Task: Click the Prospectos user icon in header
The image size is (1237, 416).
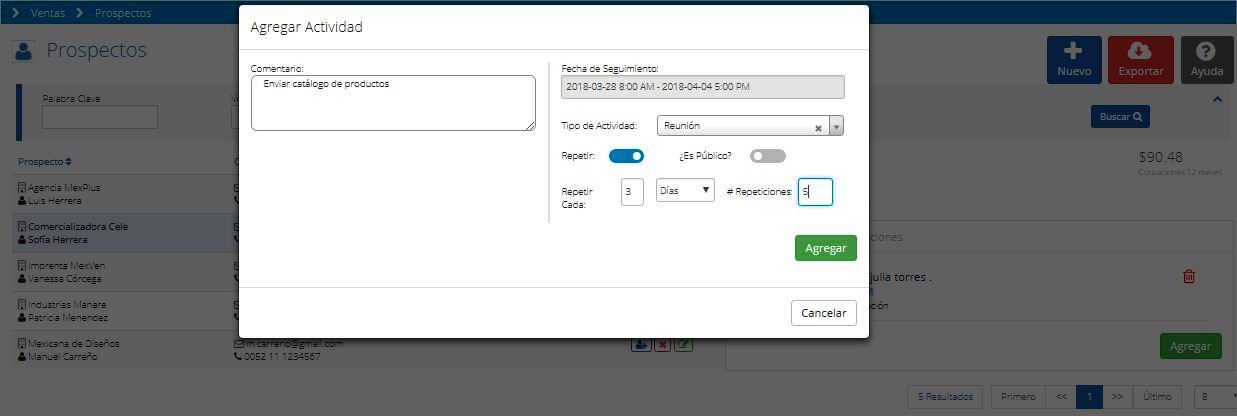Action: click(x=24, y=51)
